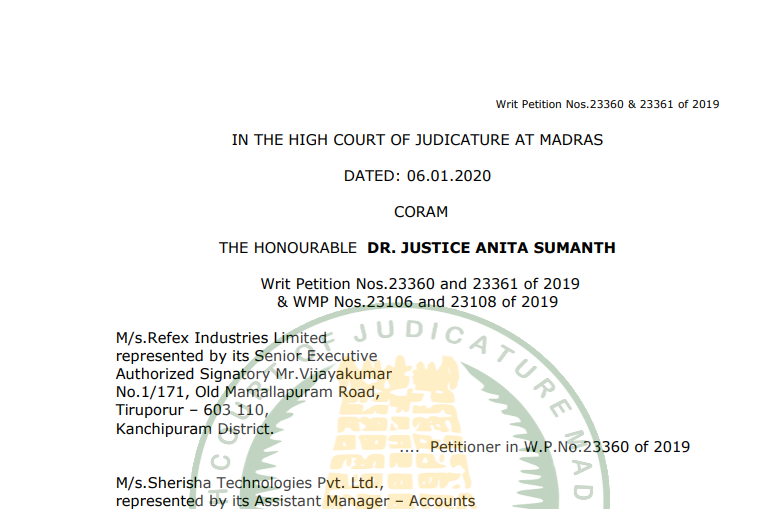Click the line 'DATED: 06.01.2020'
This screenshot has height=509, width=778.
pos(417,176)
